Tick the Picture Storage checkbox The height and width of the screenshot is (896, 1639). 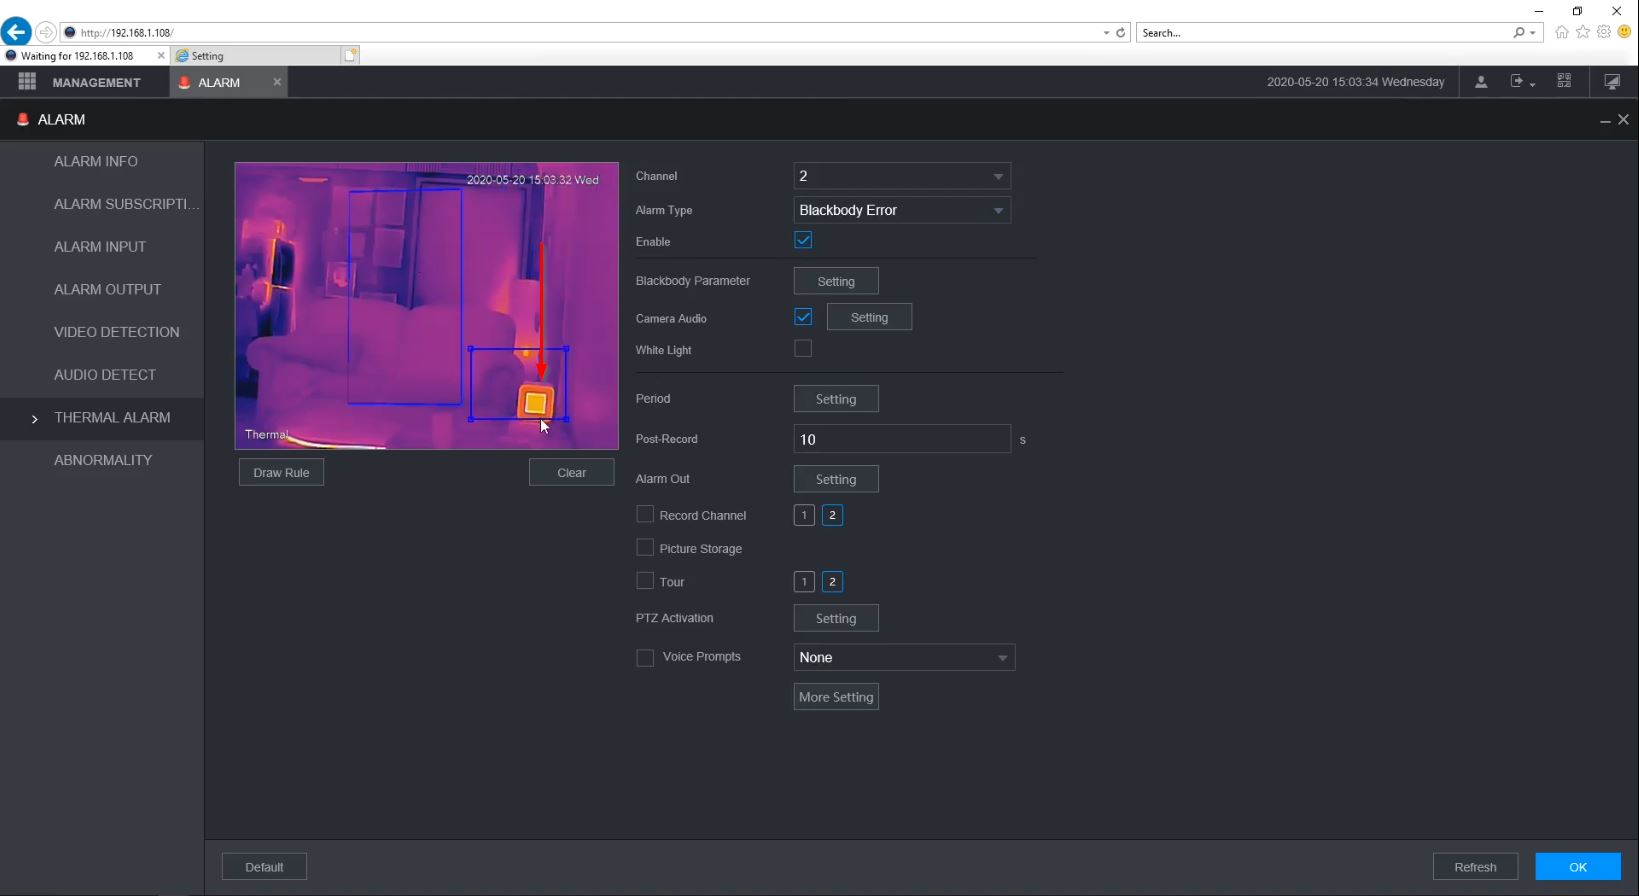[x=645, y=548]
